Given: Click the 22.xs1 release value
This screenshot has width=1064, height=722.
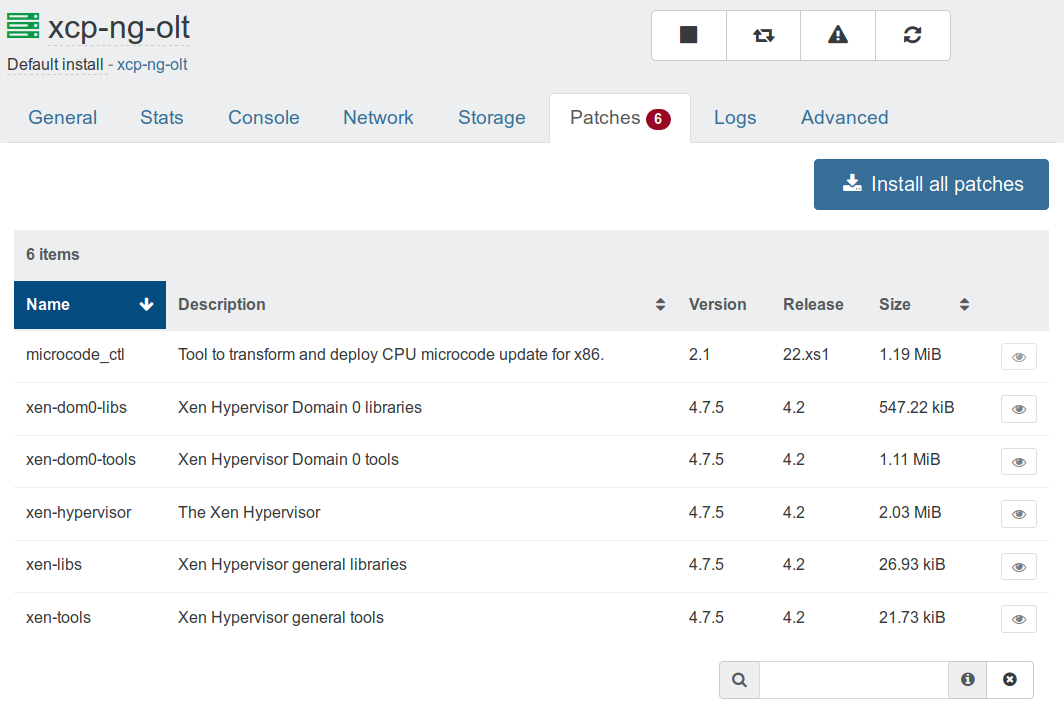Looking at the screenshot, I should [805, 355].
